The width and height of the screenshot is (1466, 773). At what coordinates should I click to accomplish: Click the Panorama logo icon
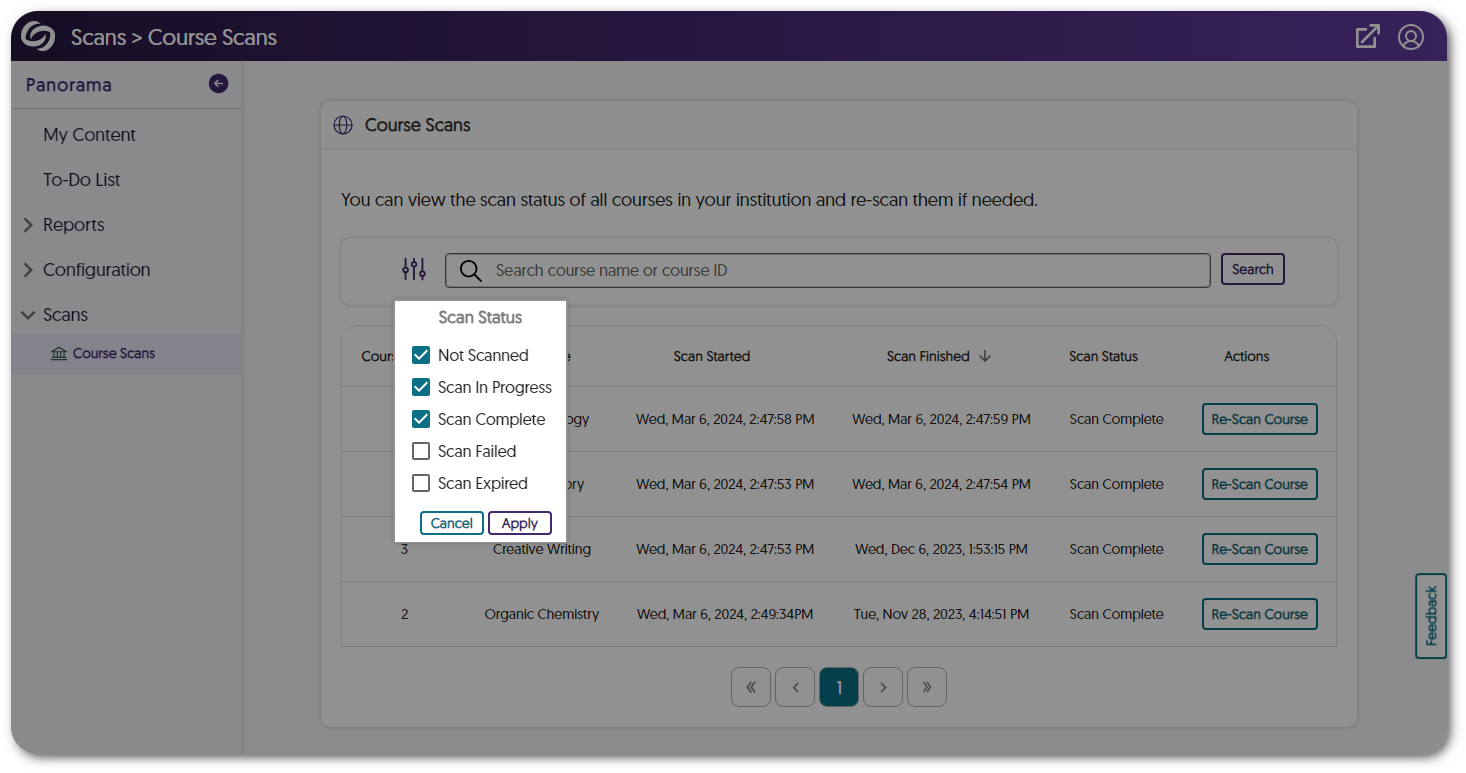(x=38, y=37)
